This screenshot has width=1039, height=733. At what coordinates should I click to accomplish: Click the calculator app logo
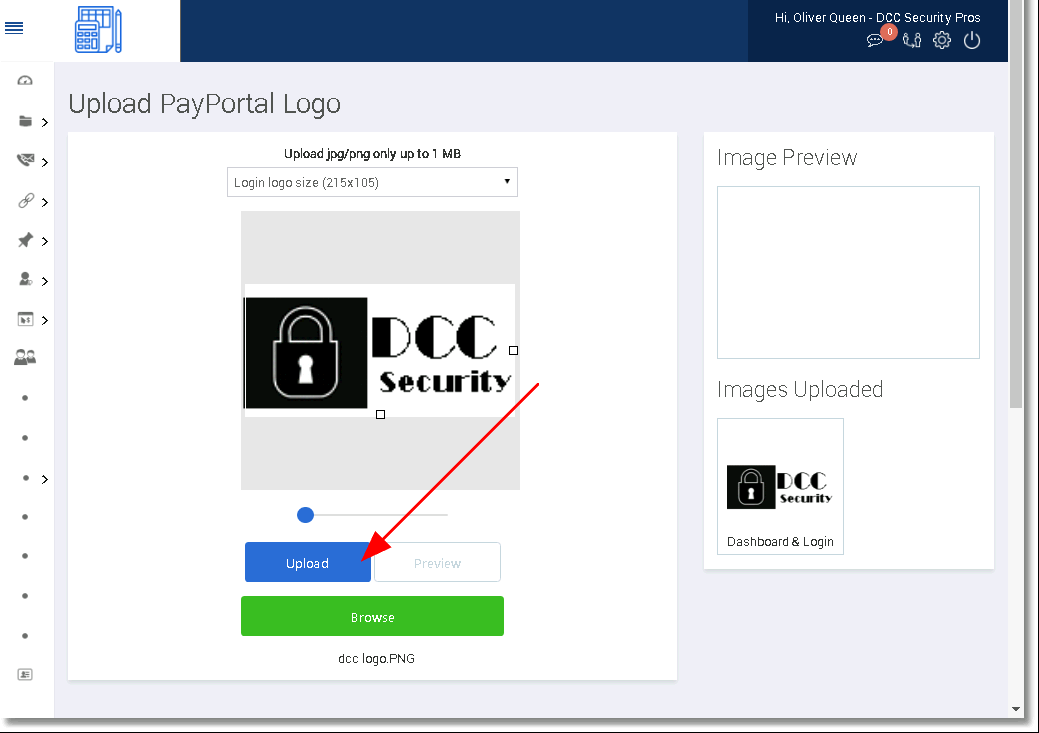pos(98,30)
